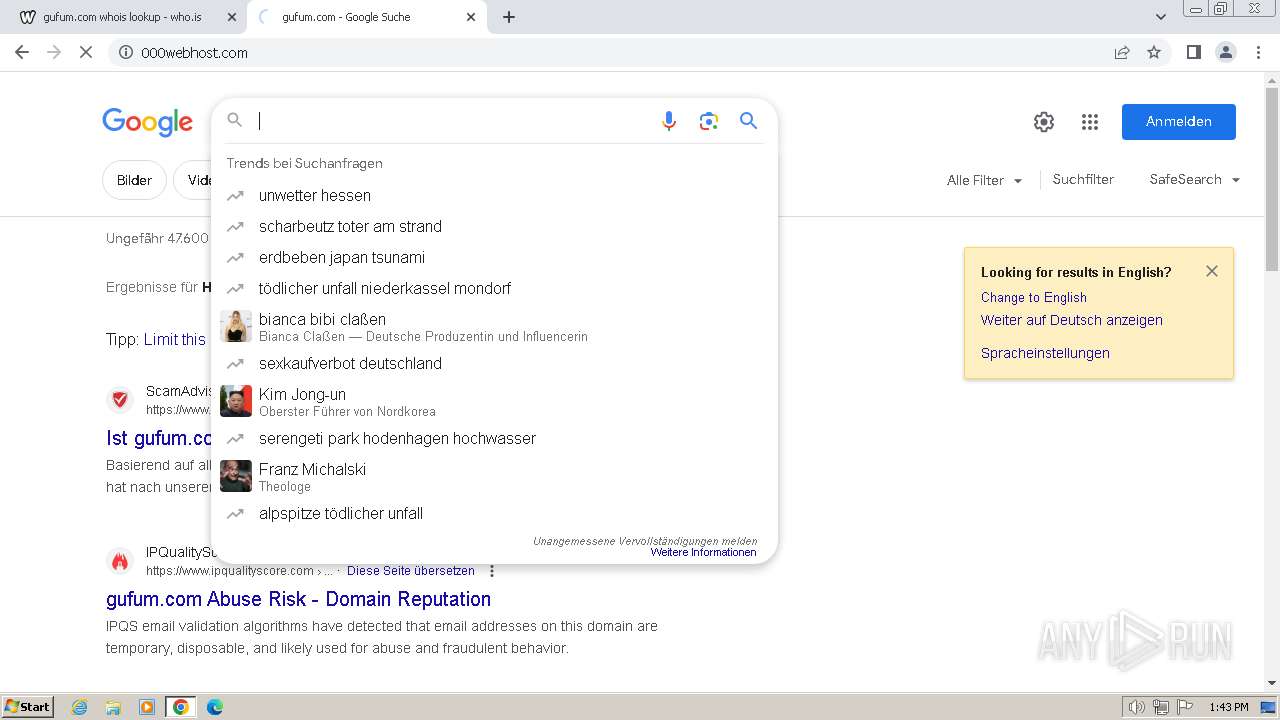Click the Google logo
Viewport: 1280px width, 720px height.
(147, 122)
